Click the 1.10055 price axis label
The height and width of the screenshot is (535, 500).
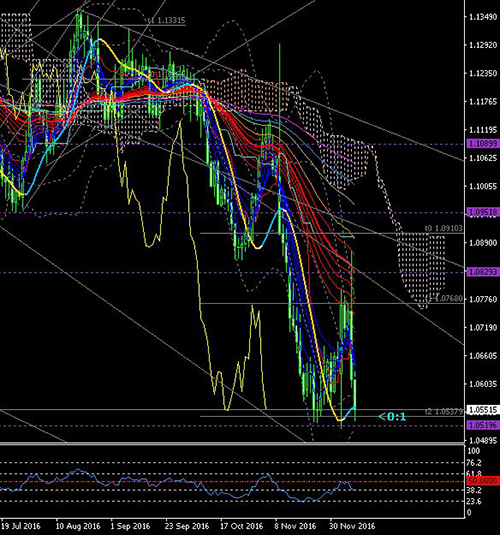[x=483, y=186]
